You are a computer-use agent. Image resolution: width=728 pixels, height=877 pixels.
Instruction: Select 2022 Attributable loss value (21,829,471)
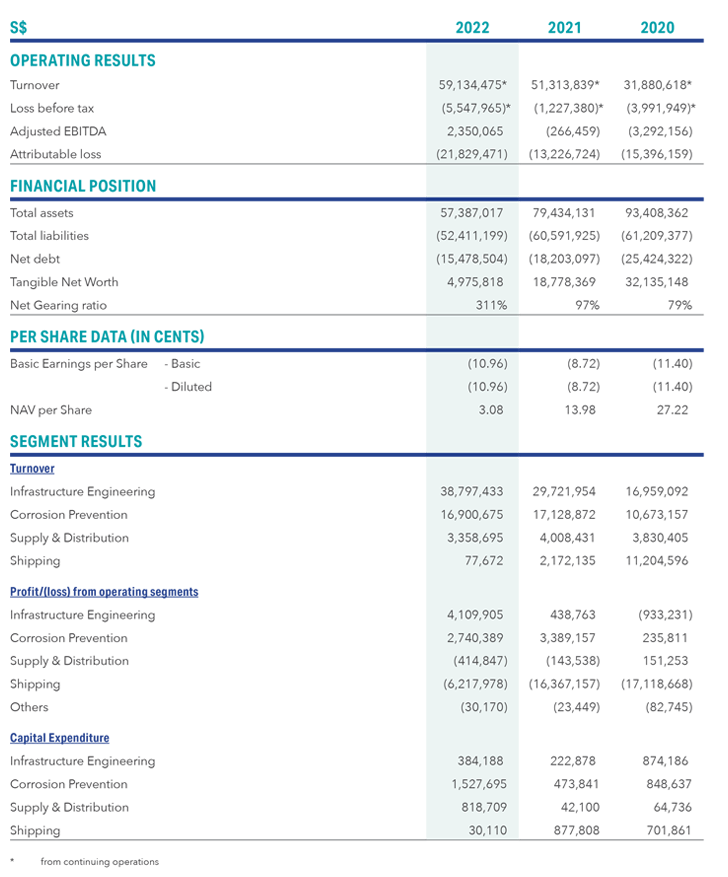[x=472, y=154]
